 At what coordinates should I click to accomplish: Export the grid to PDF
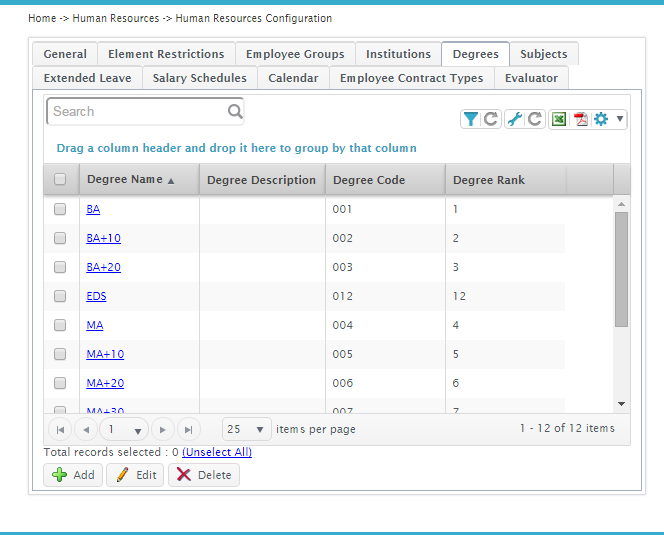[x=581, y=119]
